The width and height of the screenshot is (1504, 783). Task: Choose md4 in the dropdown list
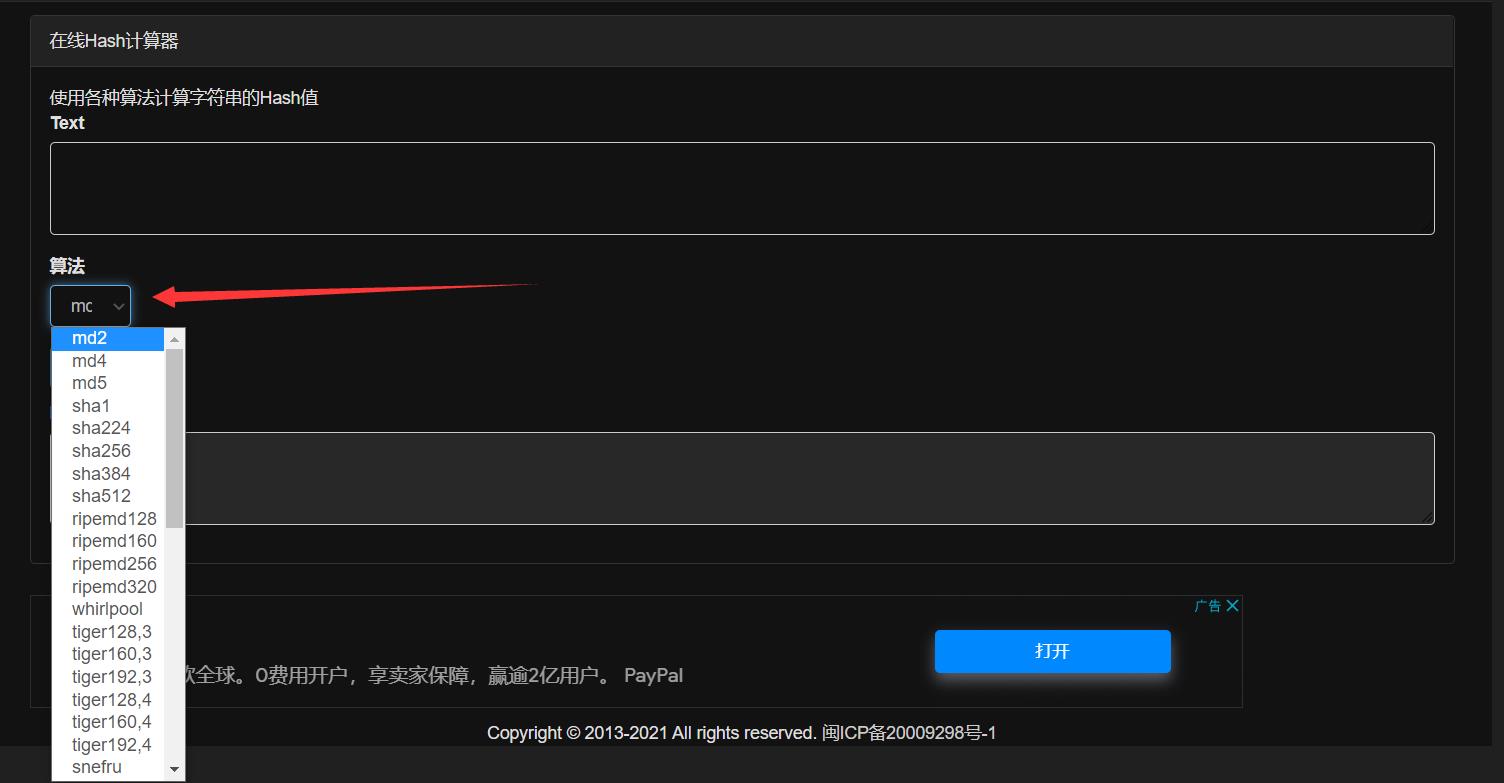tap(108, 361)
